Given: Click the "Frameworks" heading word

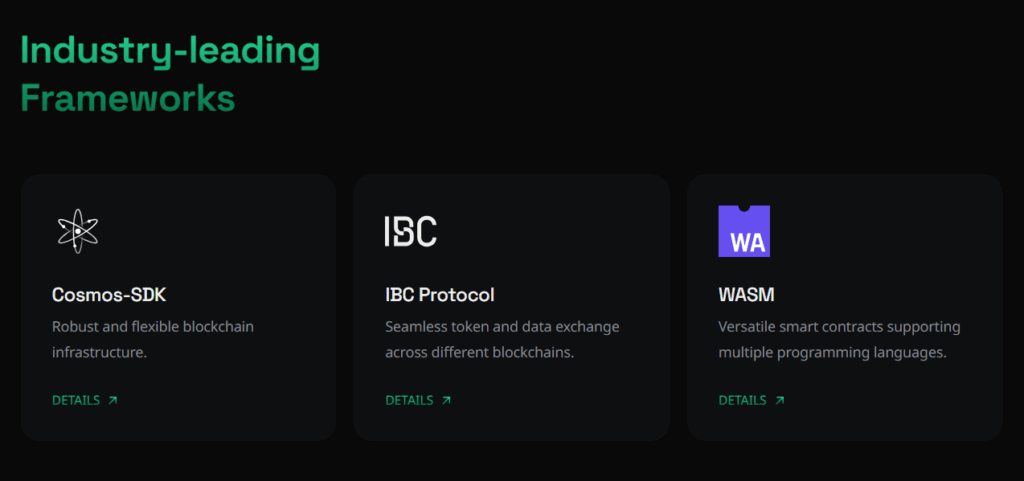Looking at the screenshot, I should pyautogui.click(x=128, y=99).
